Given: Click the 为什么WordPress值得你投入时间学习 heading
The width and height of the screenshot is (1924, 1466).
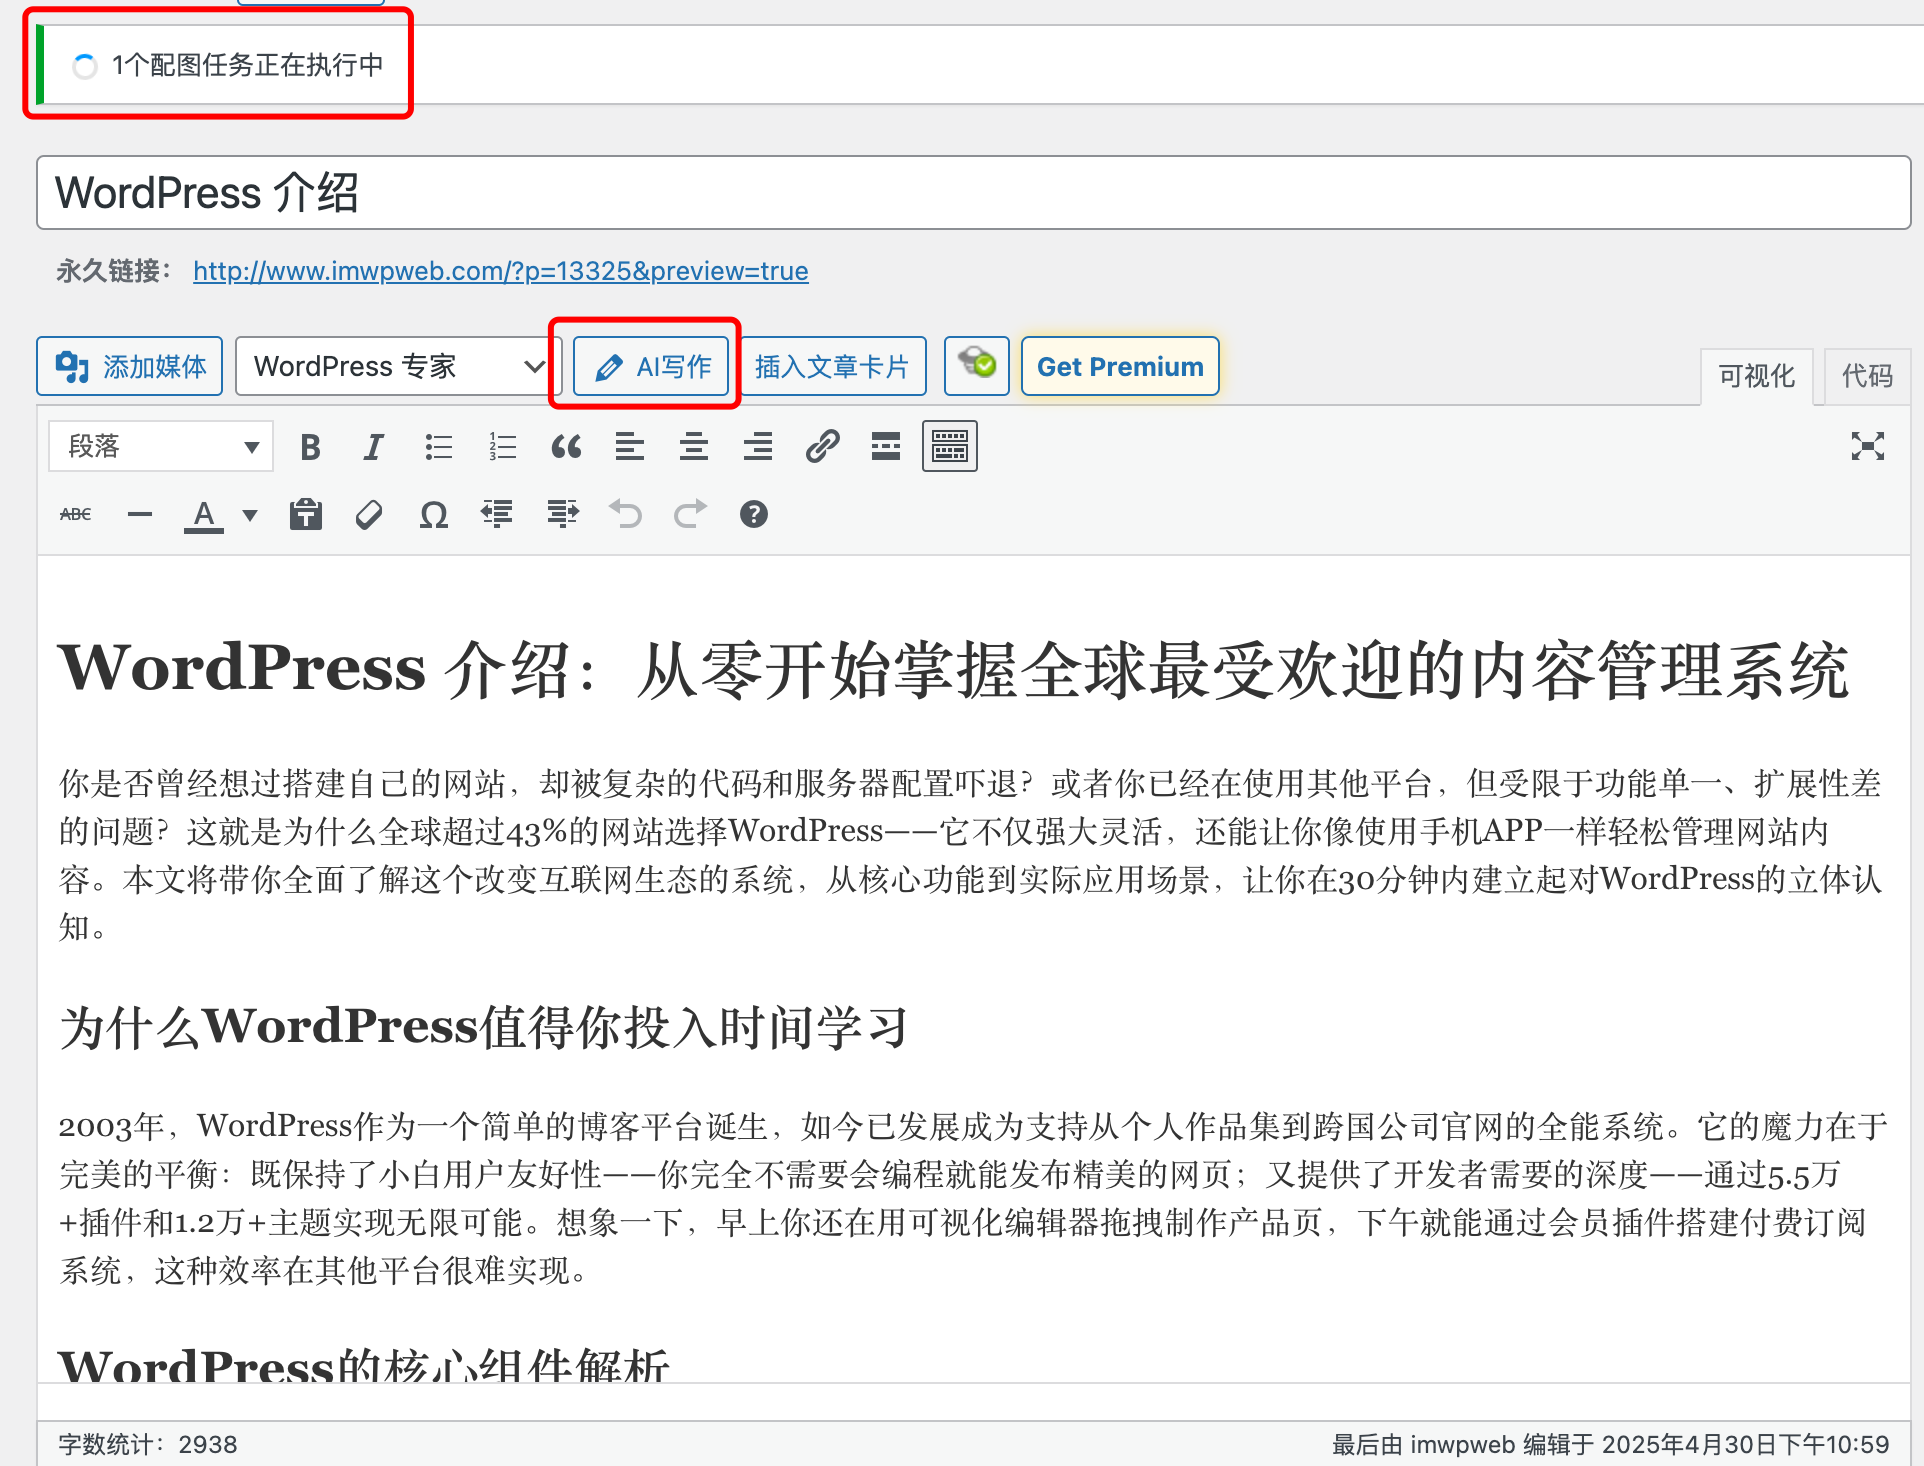Looking at the screenshot, I should [x=484, y=1027].
